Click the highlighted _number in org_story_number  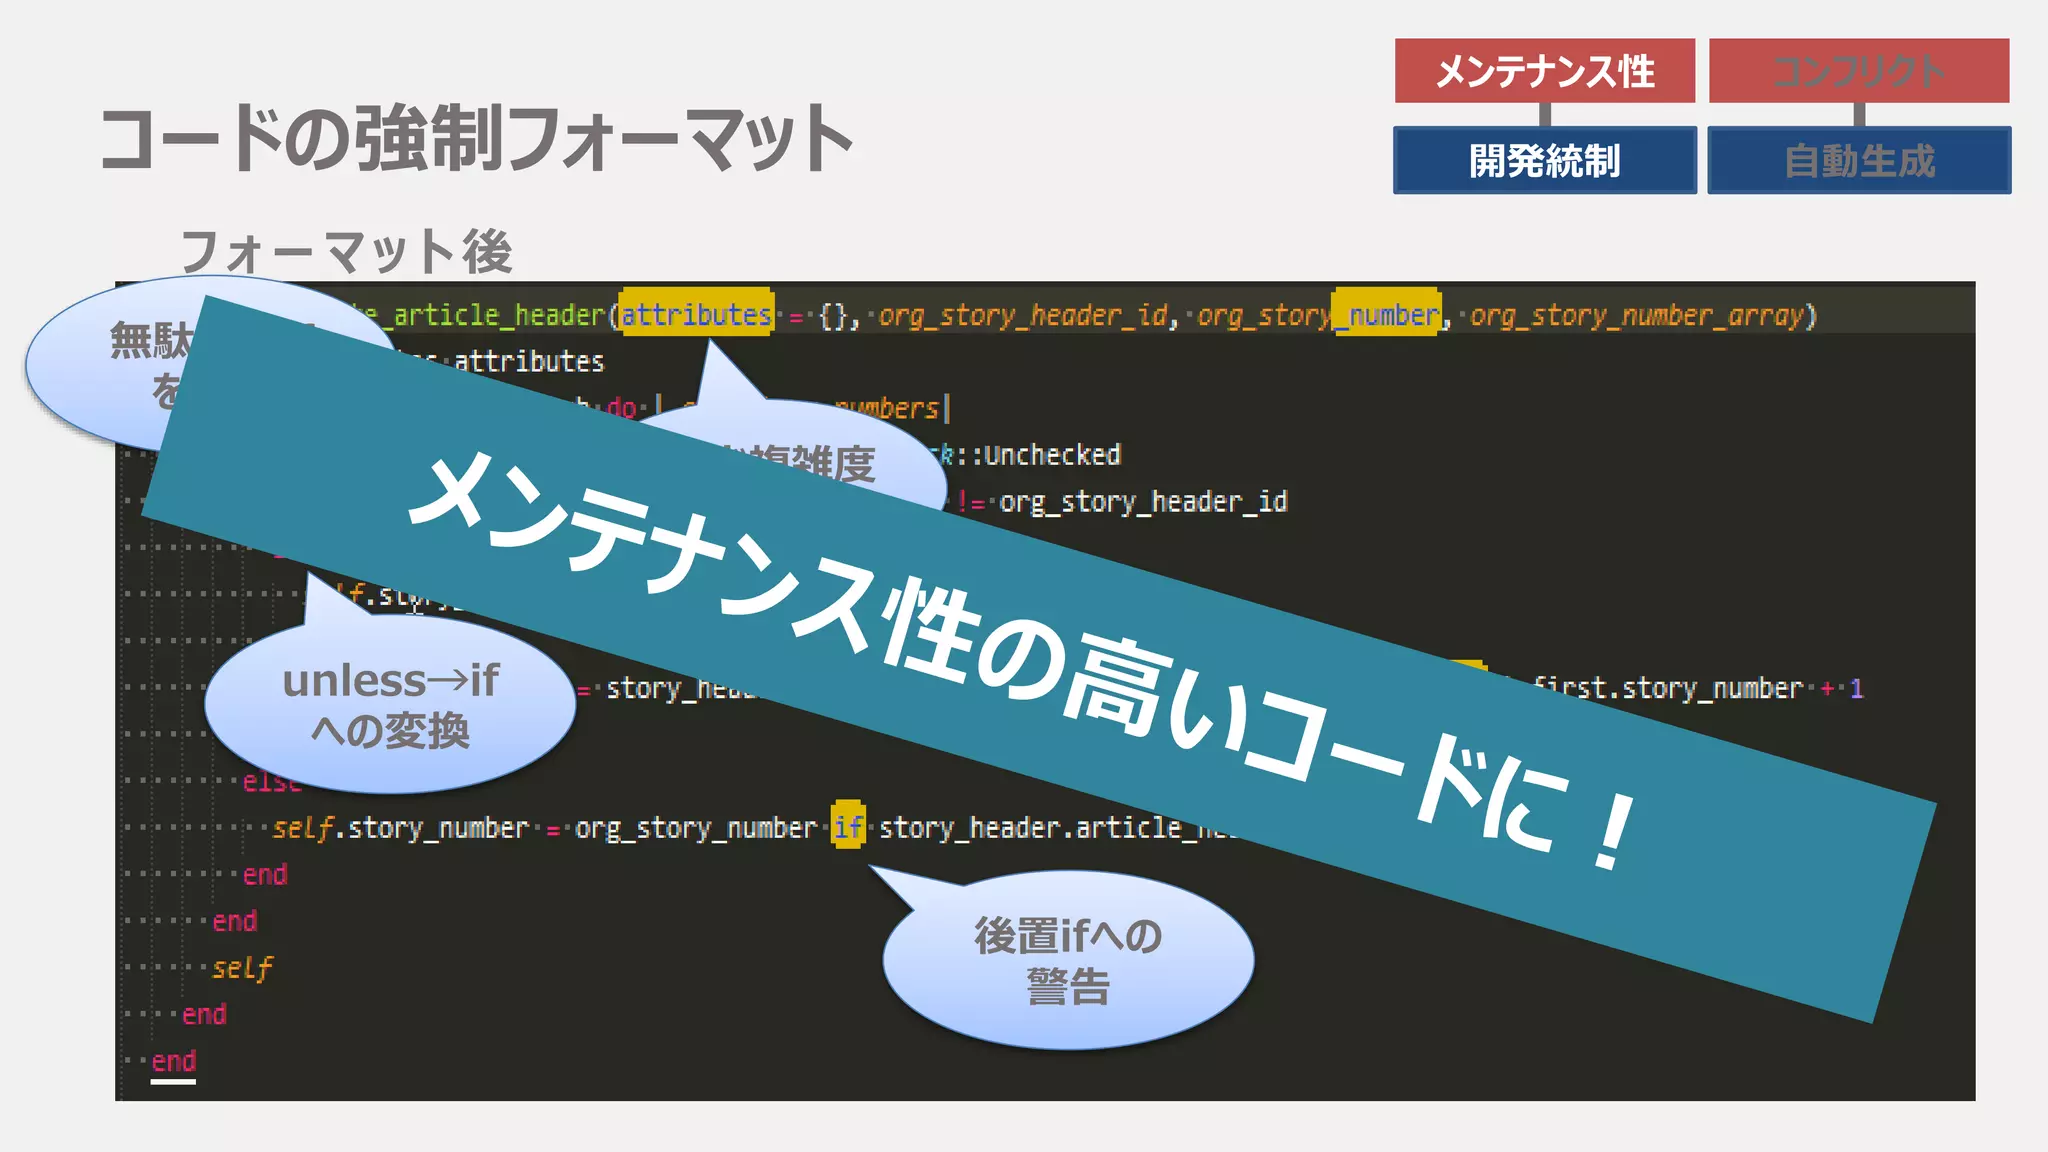click(1388, 315)
